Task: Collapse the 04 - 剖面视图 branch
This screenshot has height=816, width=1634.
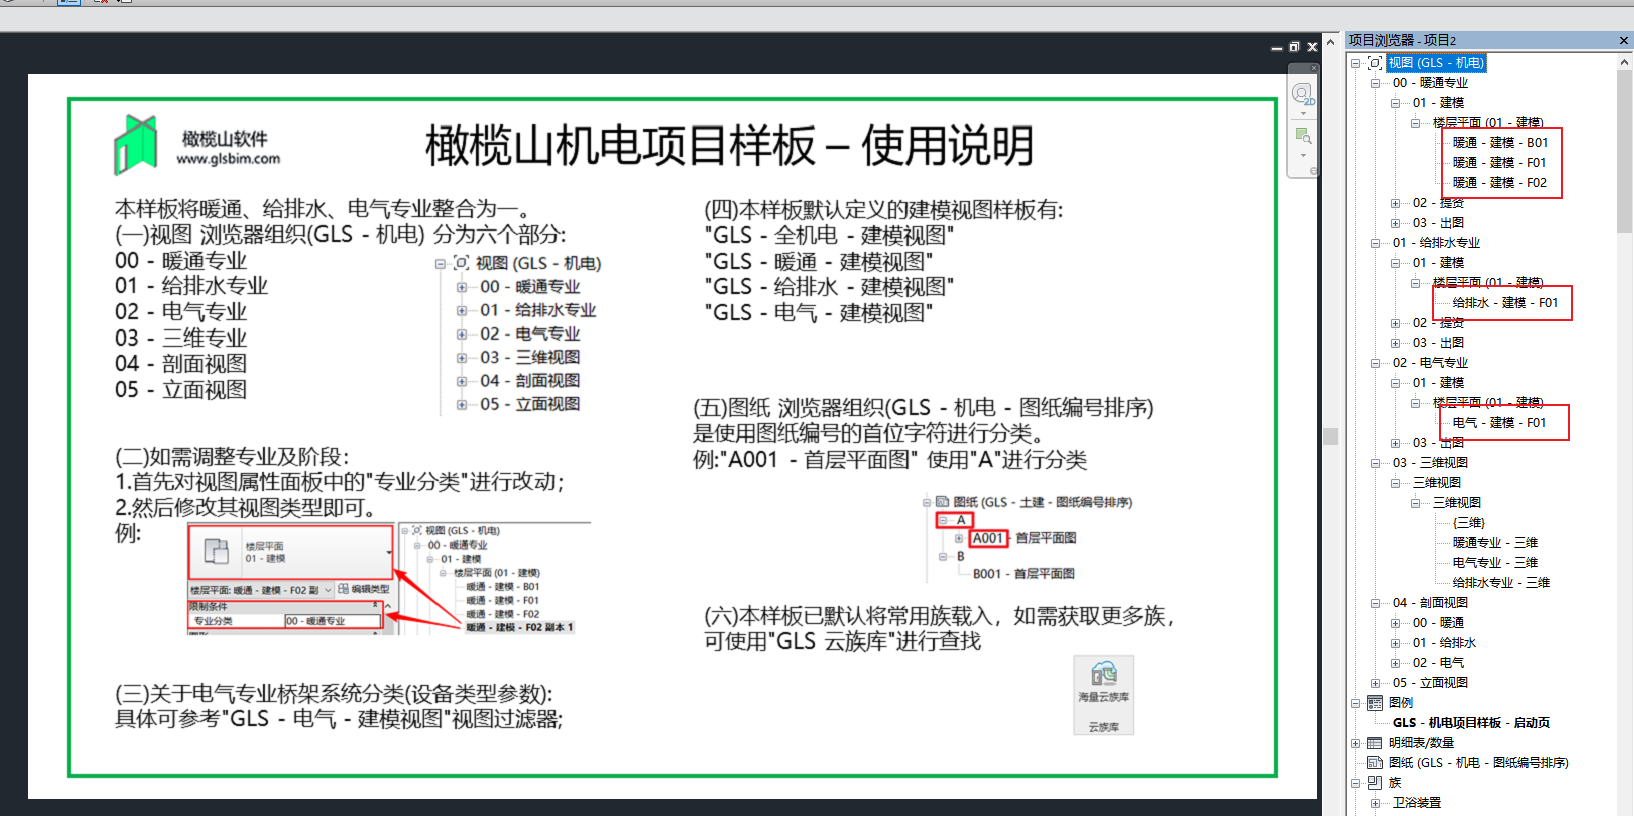Action: (1376, 603)
